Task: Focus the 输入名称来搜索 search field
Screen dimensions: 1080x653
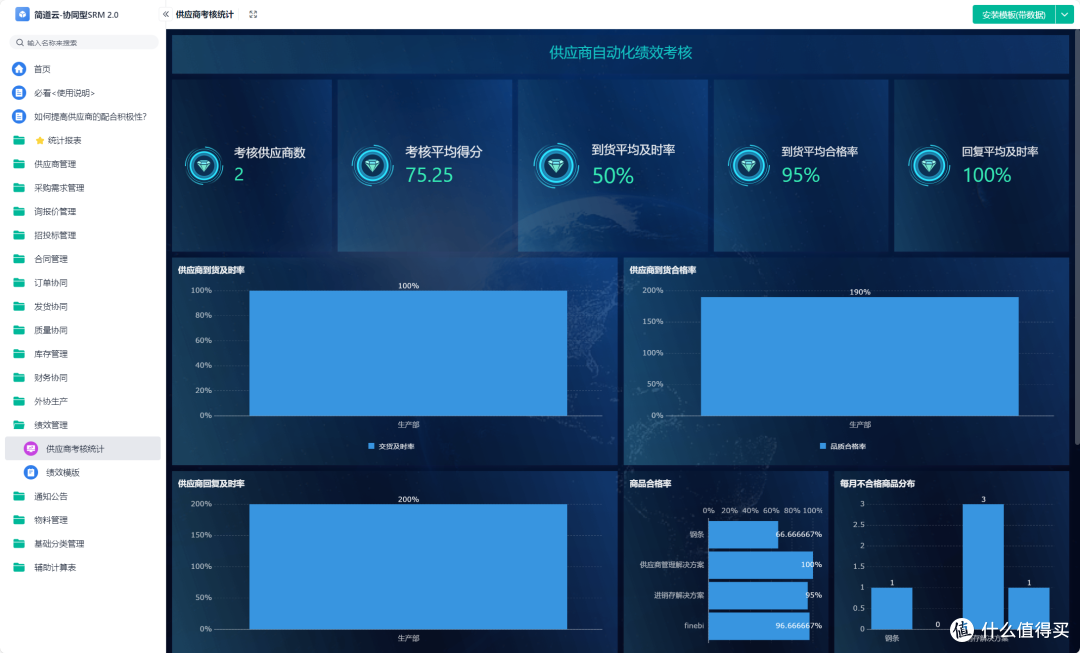Action: click(84, 43)
